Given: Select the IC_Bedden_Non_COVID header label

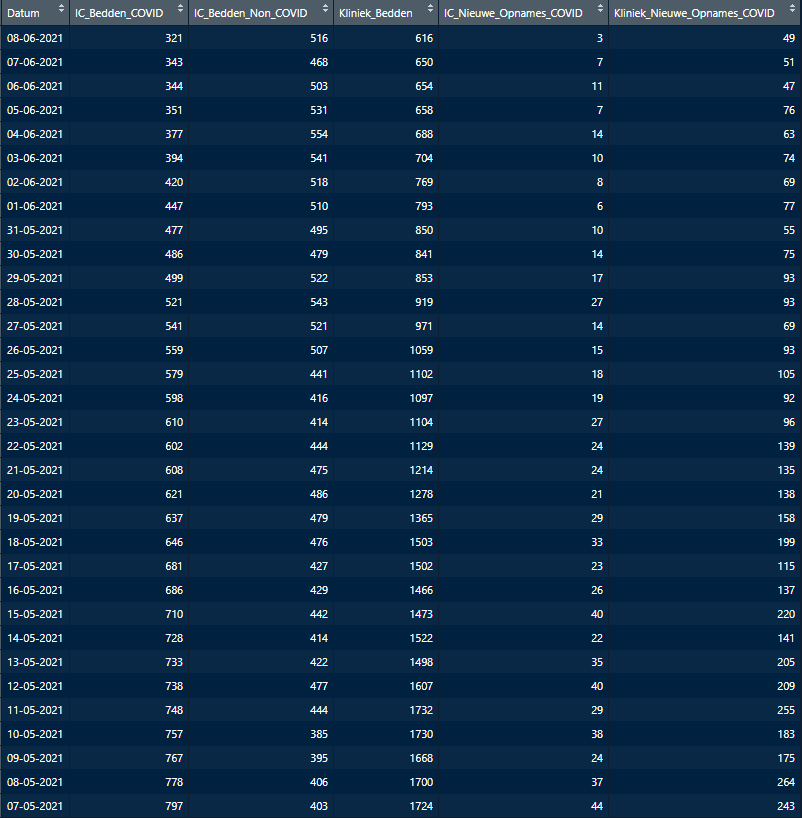Looking at the screenshot, I should [x=250, y=13].
